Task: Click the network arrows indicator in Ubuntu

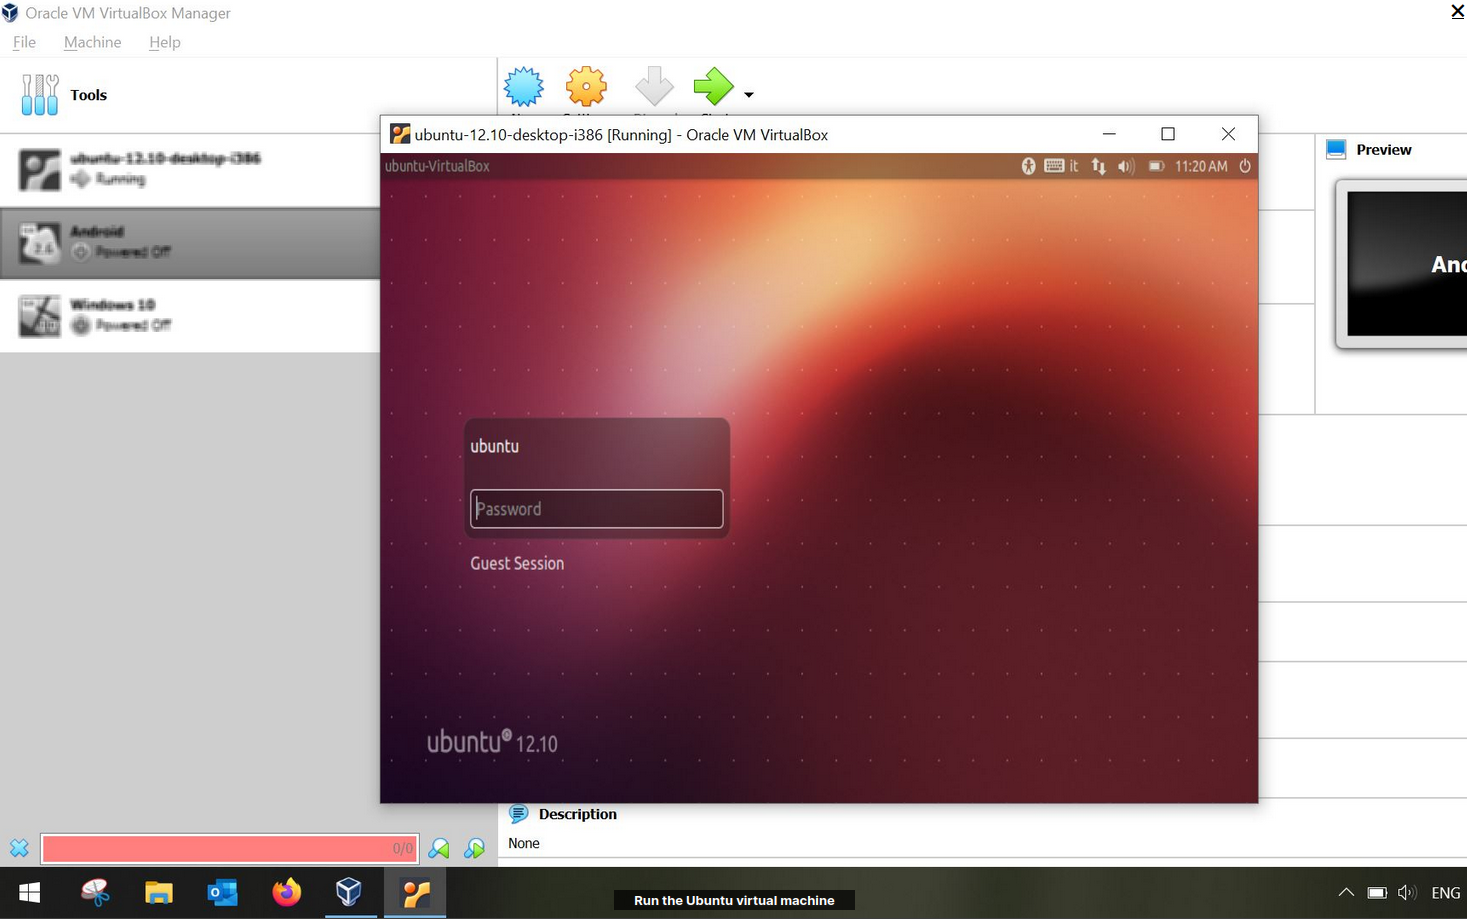Action: 1098,166
